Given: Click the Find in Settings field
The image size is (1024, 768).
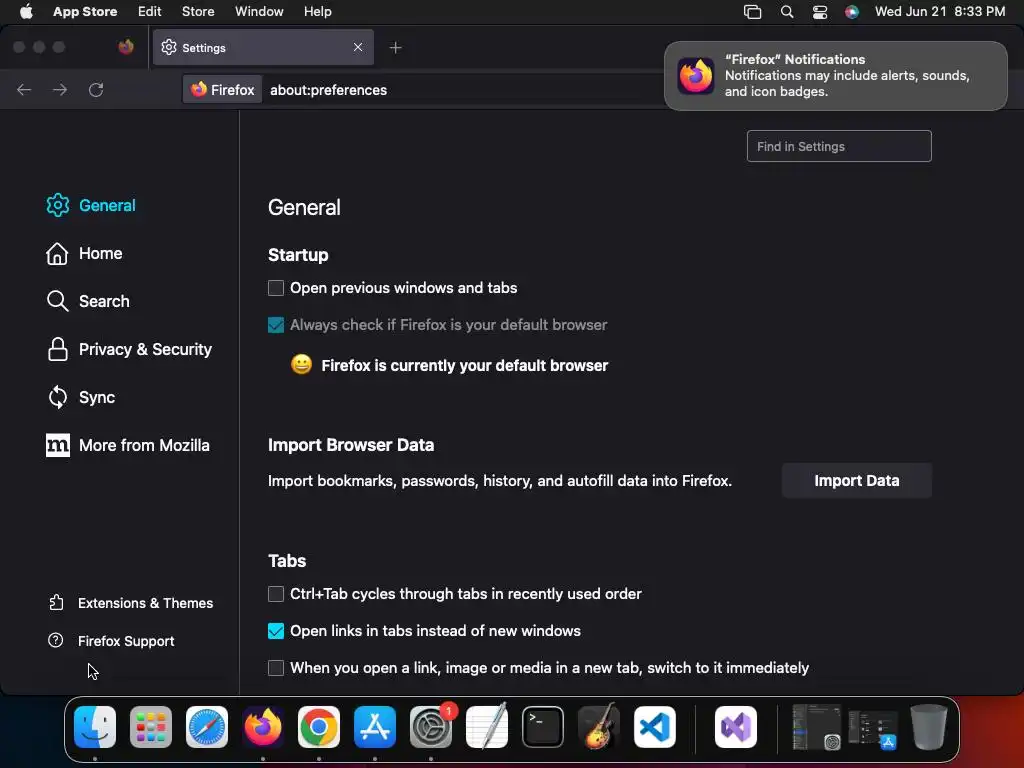Looking at the screenshot, I should (839, 146).
